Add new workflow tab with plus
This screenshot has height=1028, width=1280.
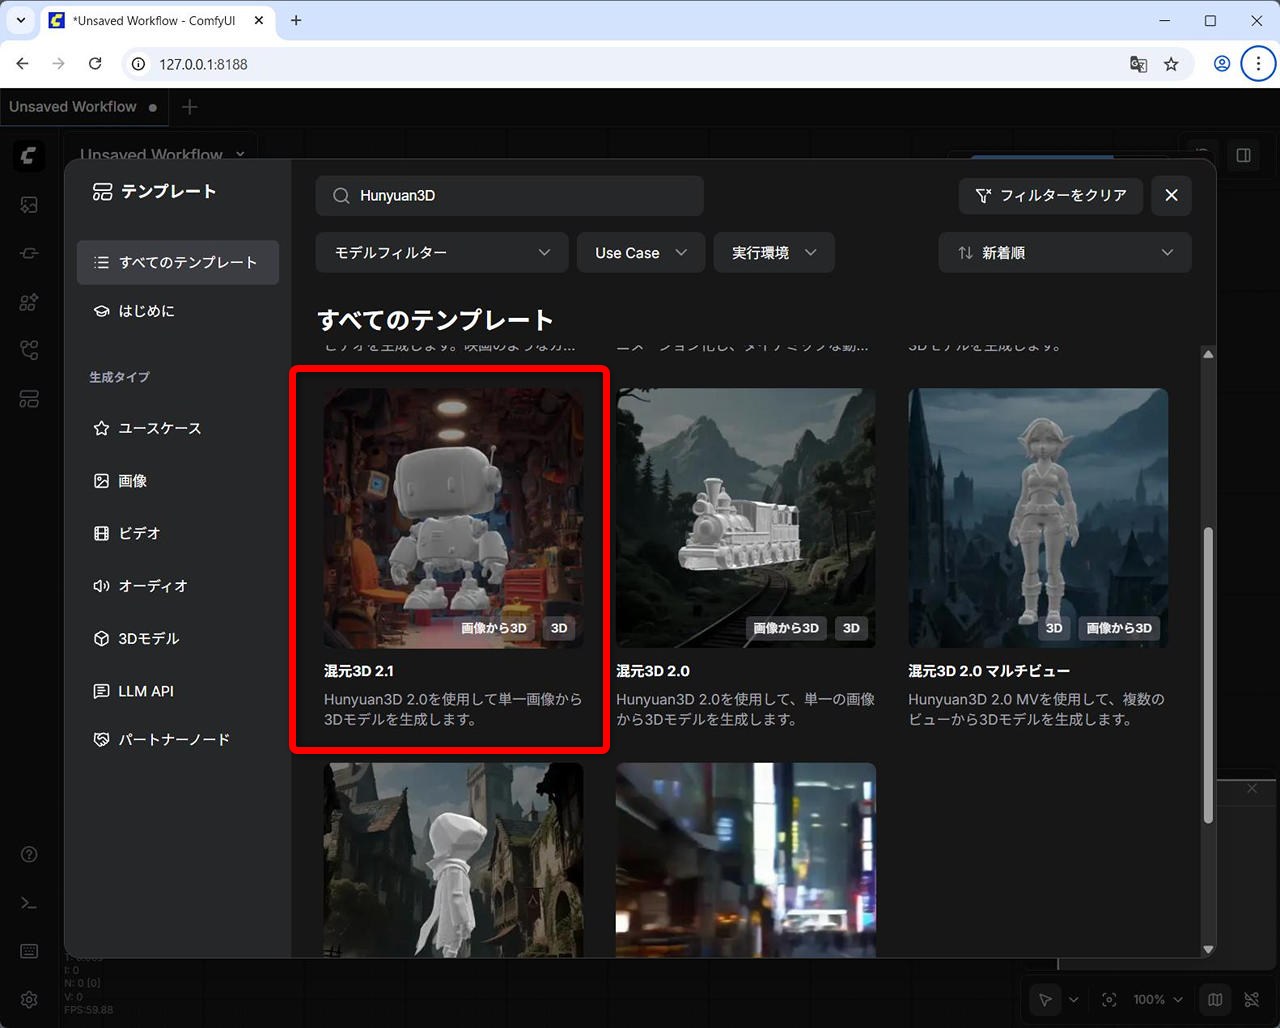(190, 107)
